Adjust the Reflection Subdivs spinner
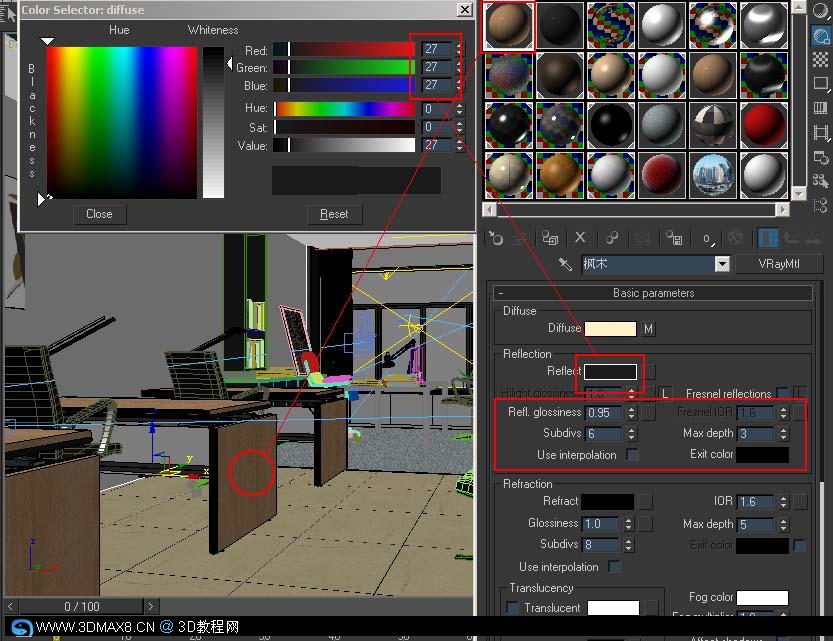833x641 pixels. point(631,434)
